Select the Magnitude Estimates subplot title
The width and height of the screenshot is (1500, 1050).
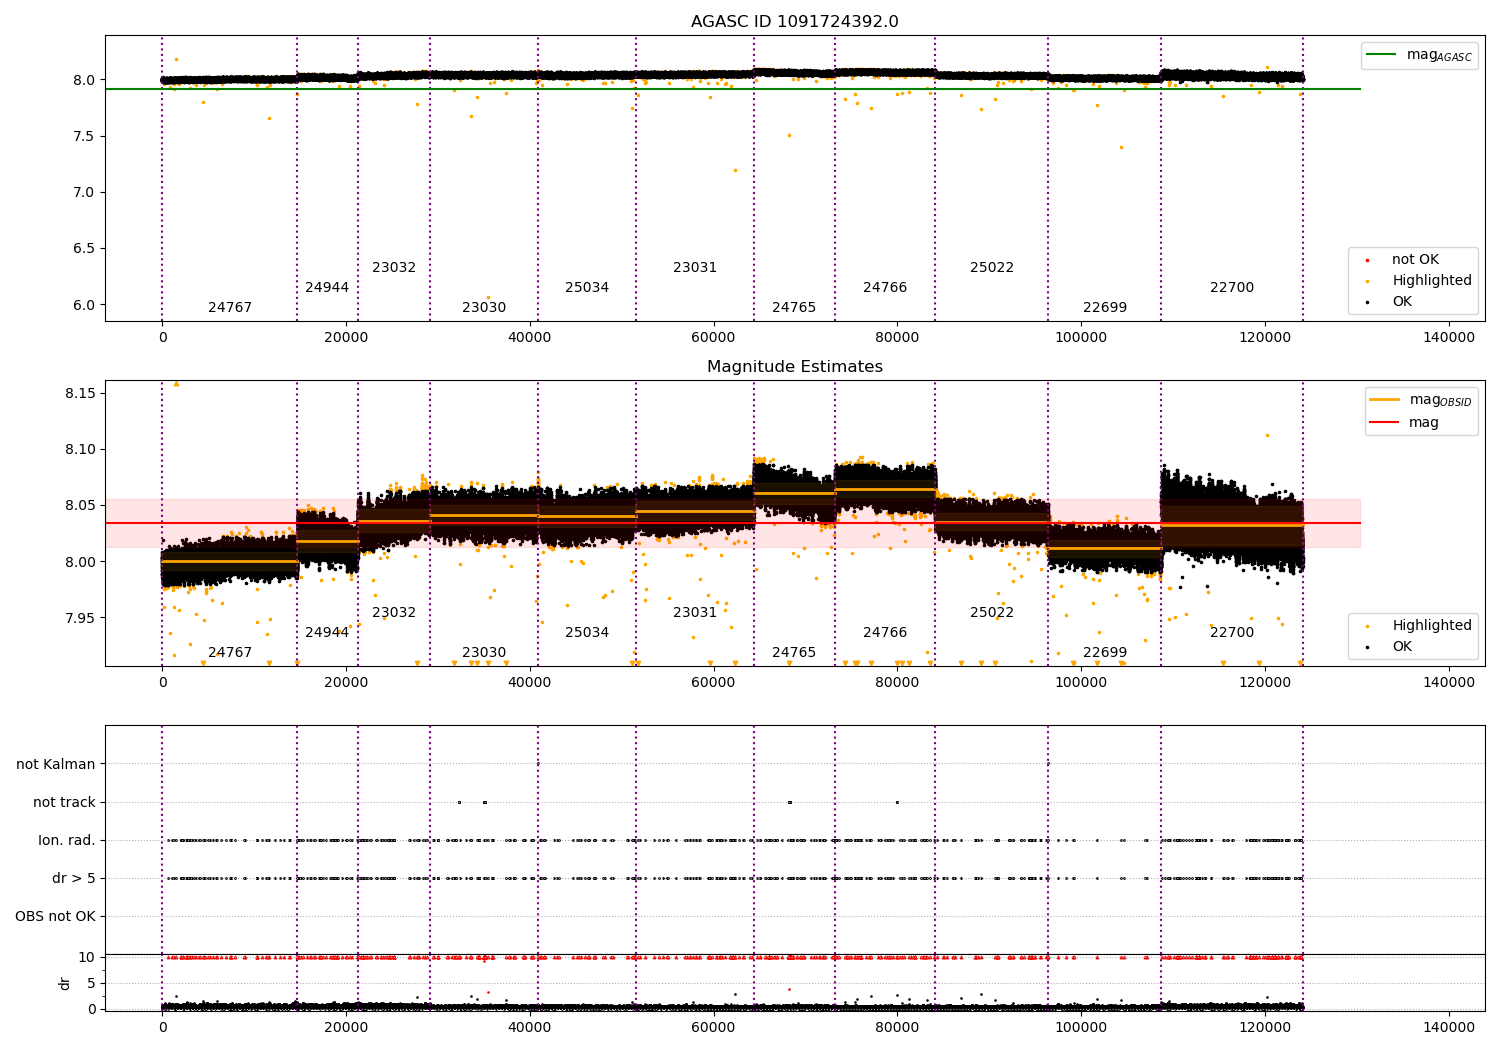[794, 367]
